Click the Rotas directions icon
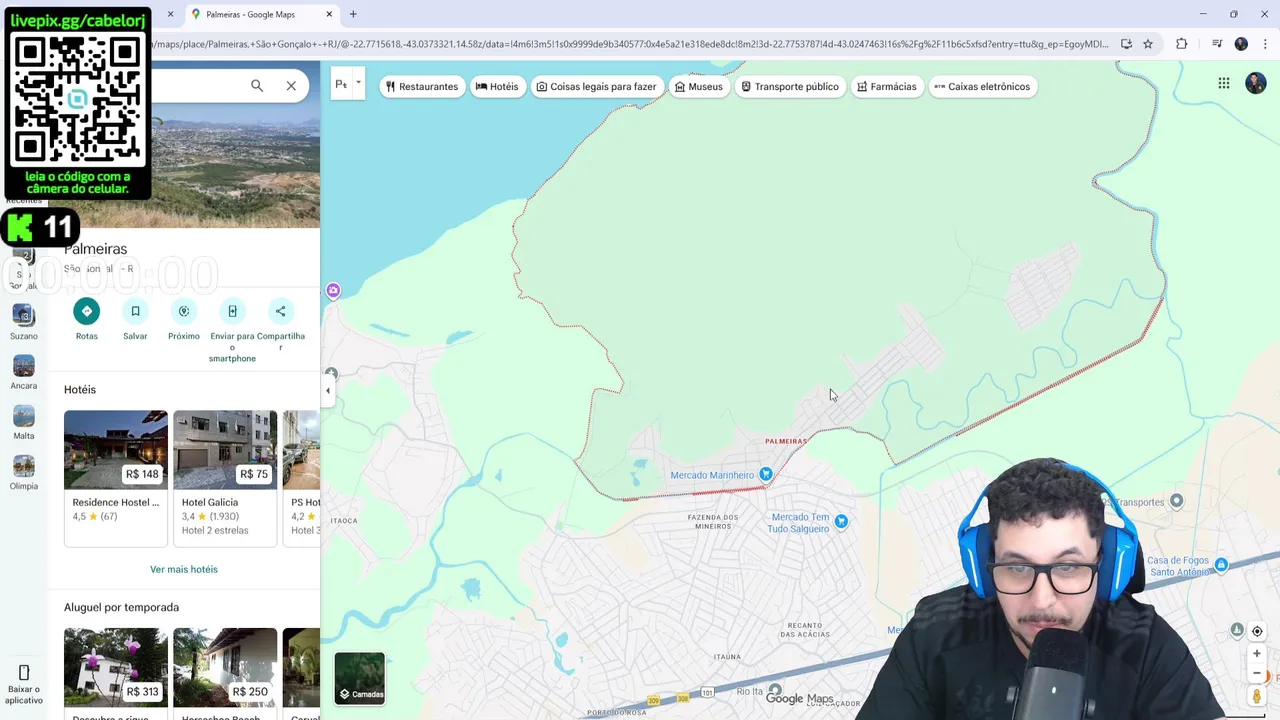 (87, 311)
